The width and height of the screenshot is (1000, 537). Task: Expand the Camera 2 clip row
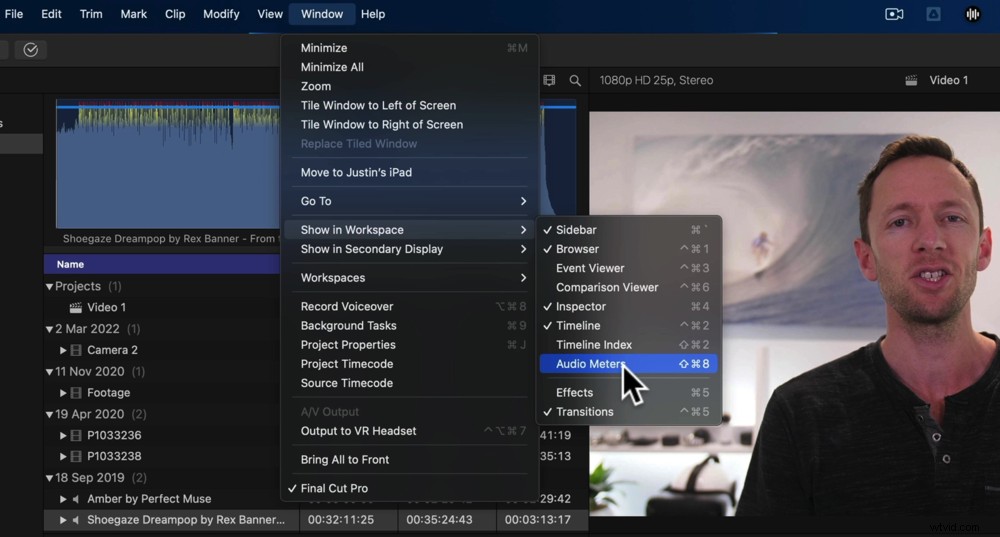(62, 350)
